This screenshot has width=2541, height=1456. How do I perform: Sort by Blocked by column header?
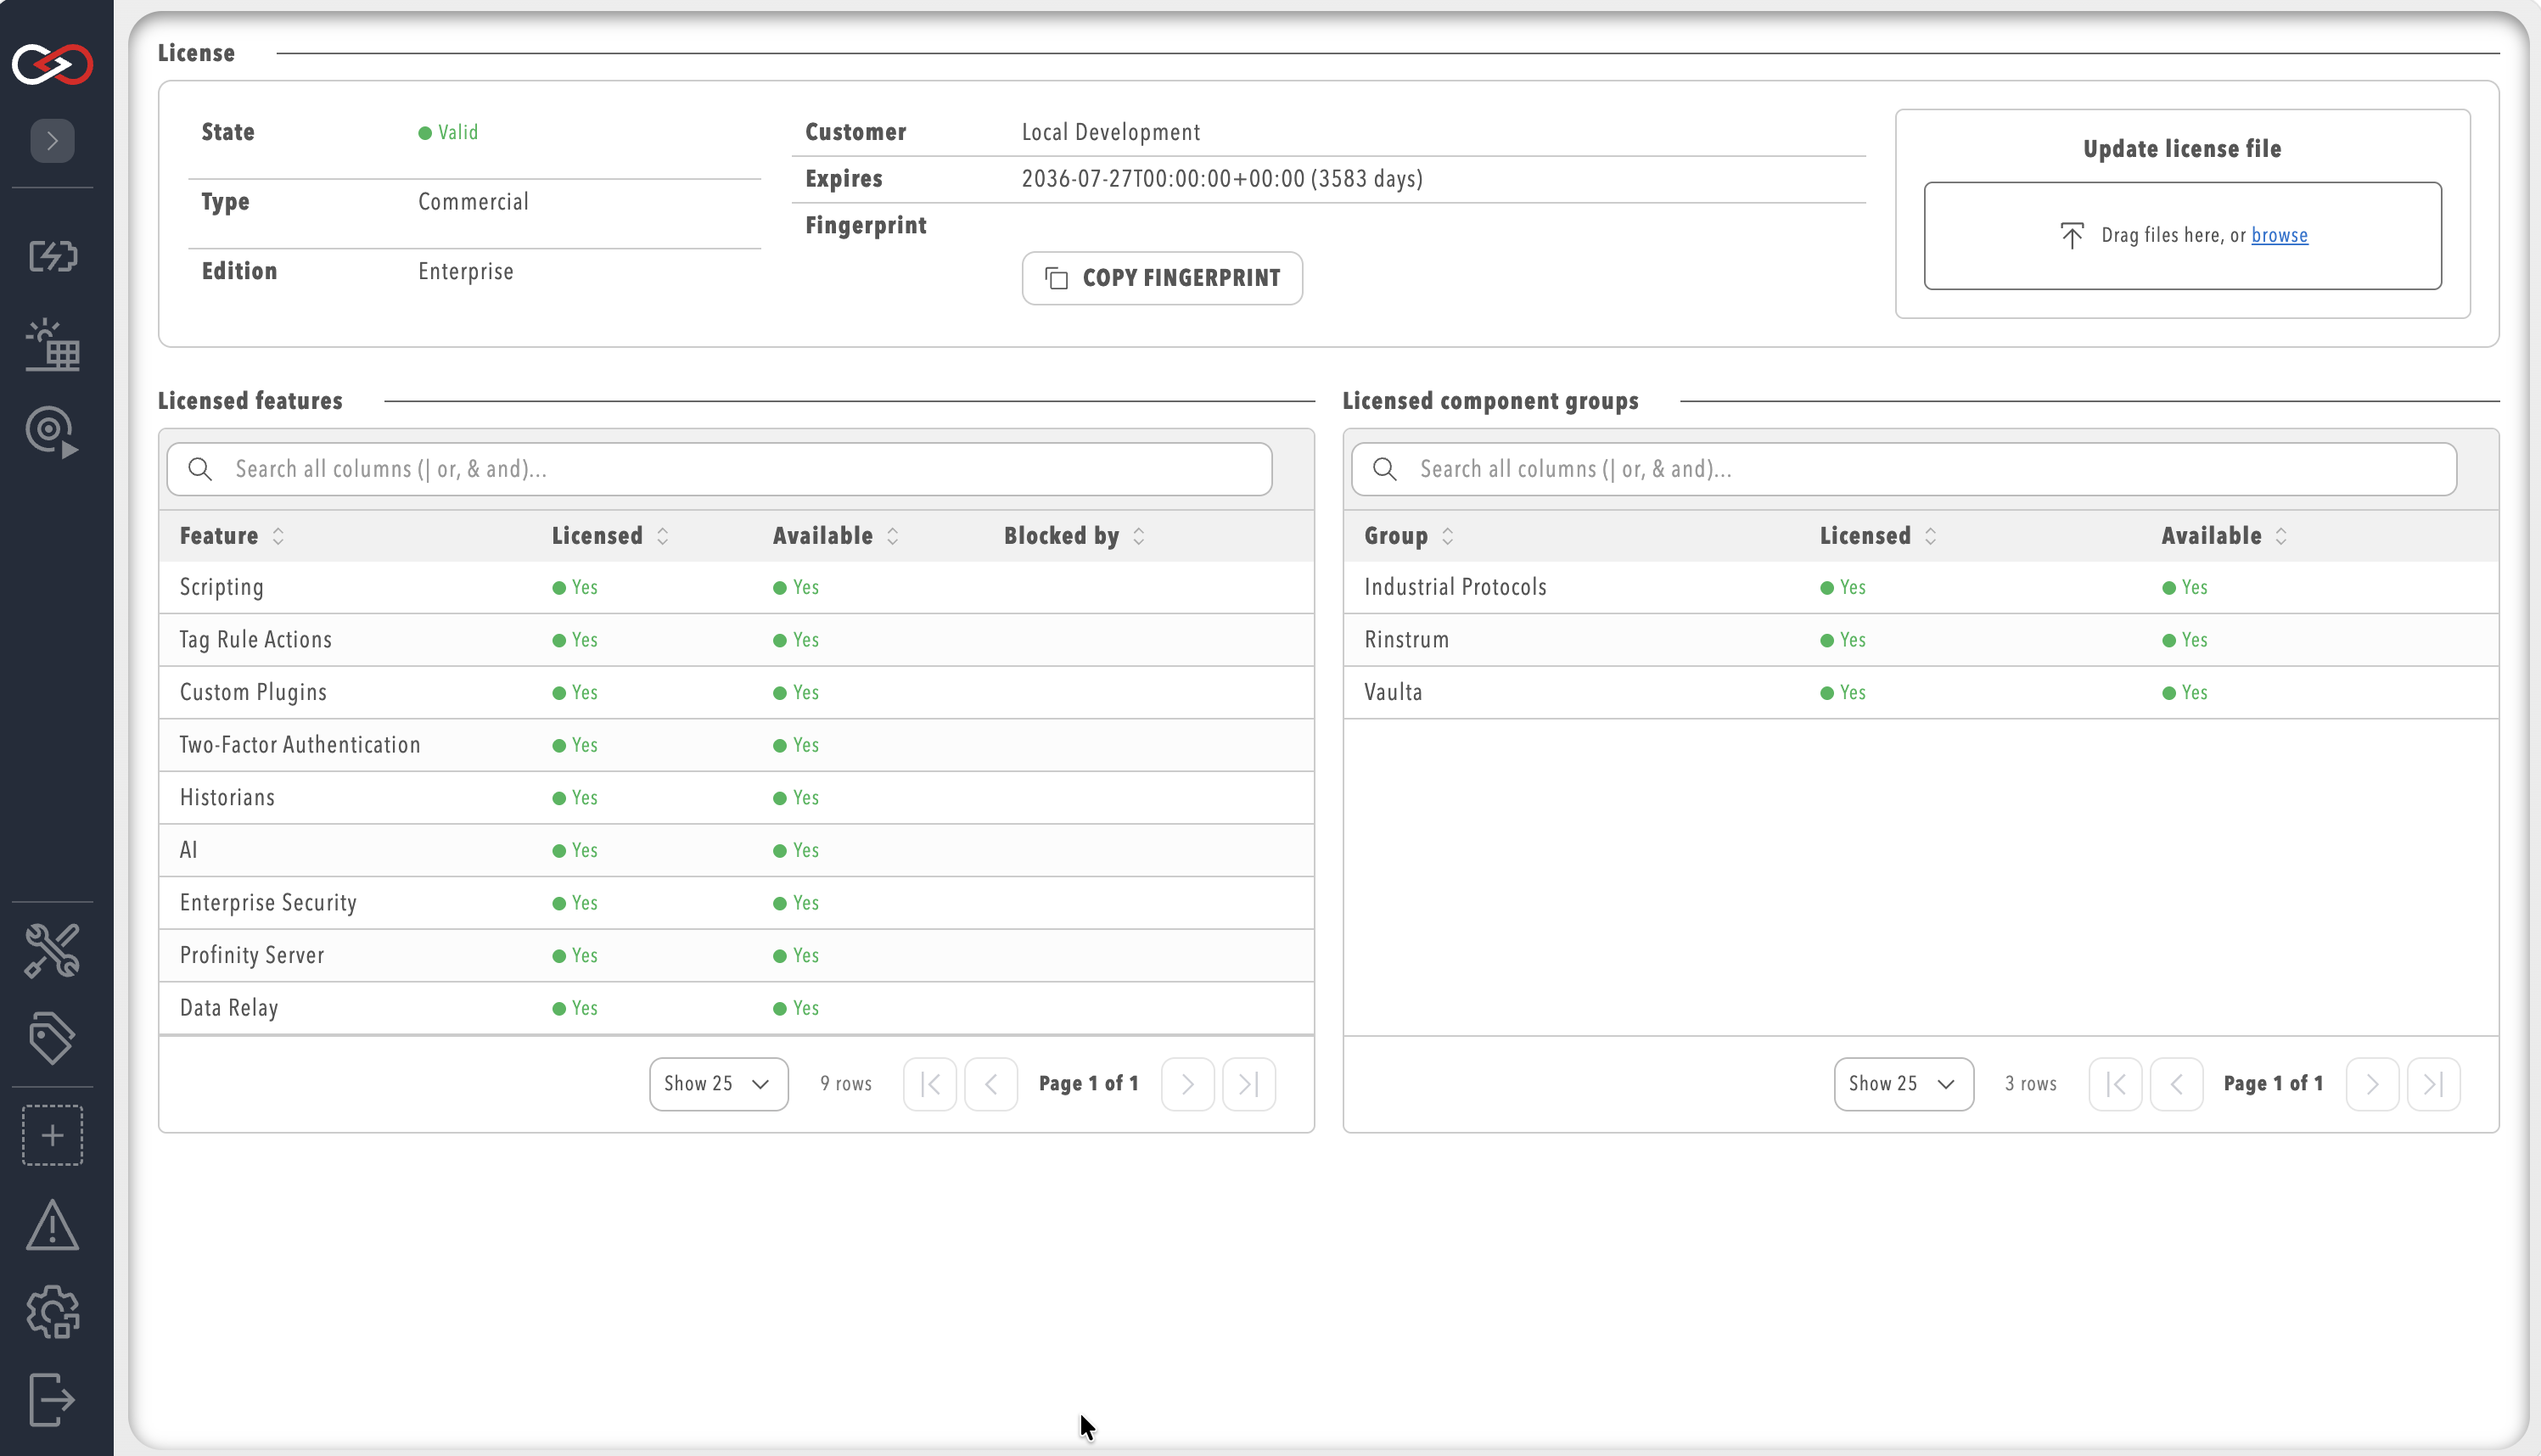click(1074, 536)
